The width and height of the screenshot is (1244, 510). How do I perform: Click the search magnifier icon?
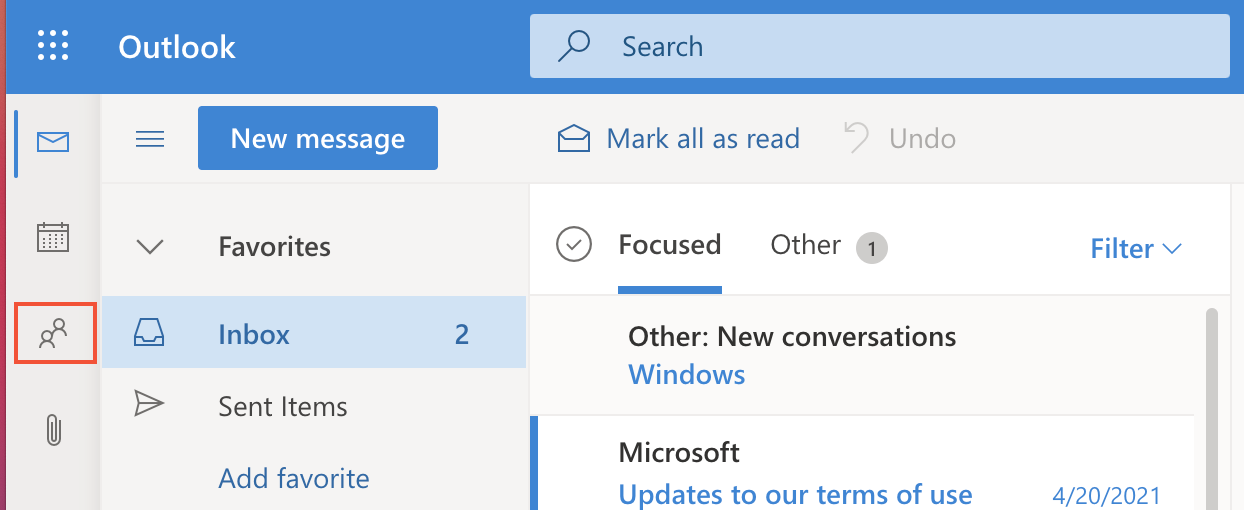574,46
